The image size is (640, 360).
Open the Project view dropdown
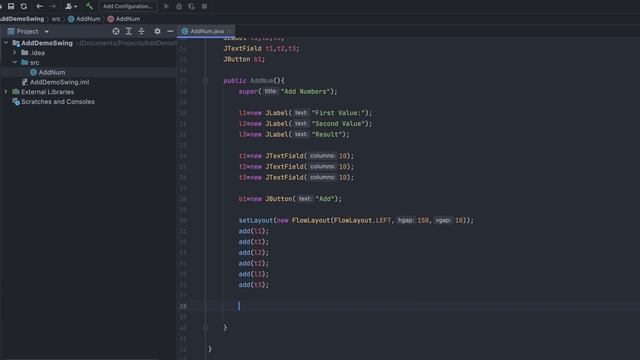(x=47, y=31)
